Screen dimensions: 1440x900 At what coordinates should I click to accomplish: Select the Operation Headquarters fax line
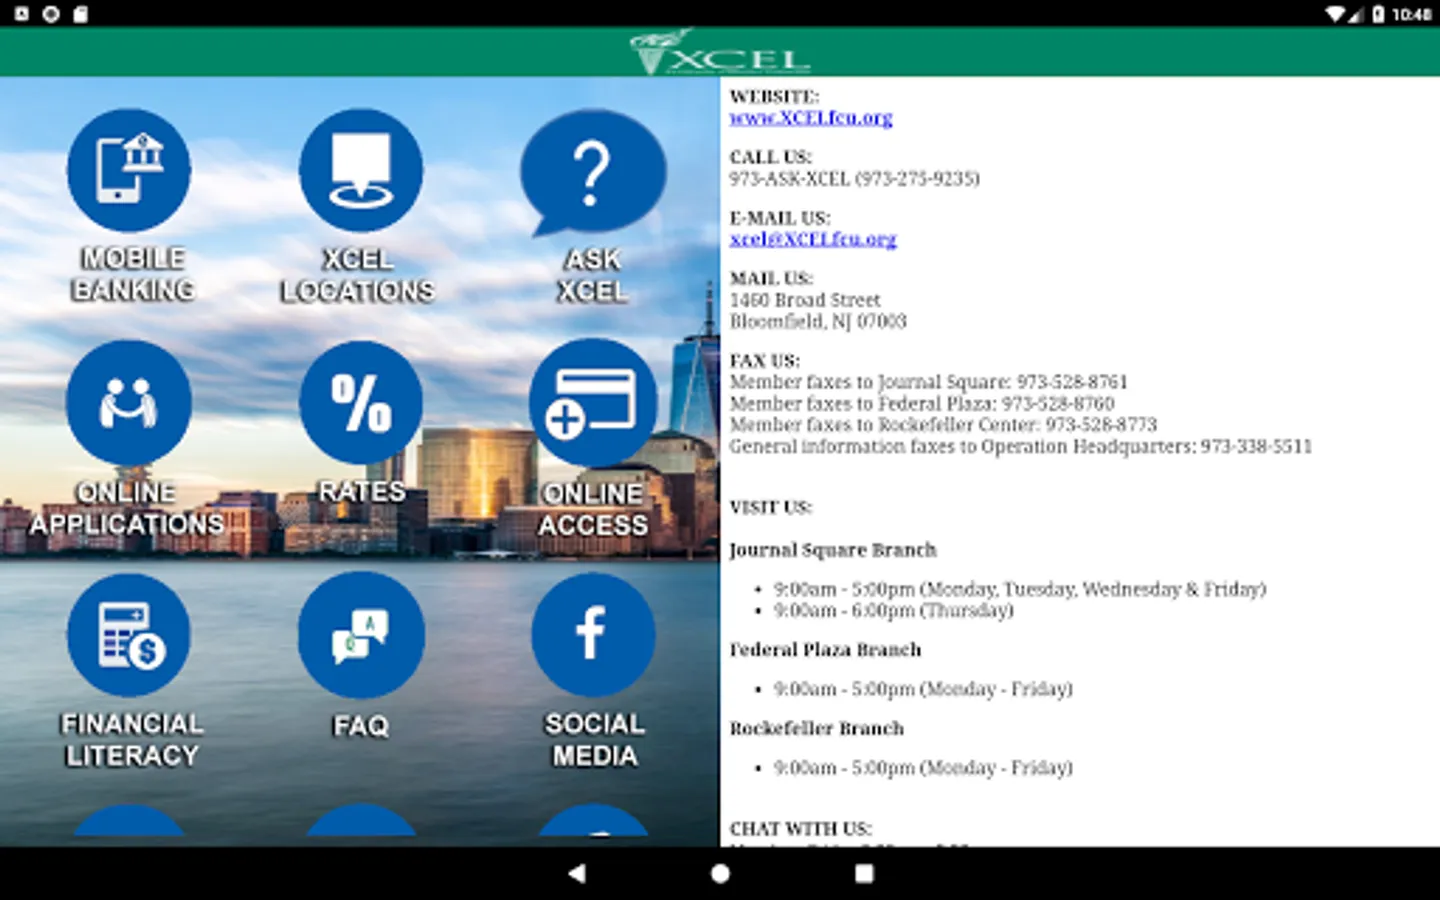[x=1020, y=446]
